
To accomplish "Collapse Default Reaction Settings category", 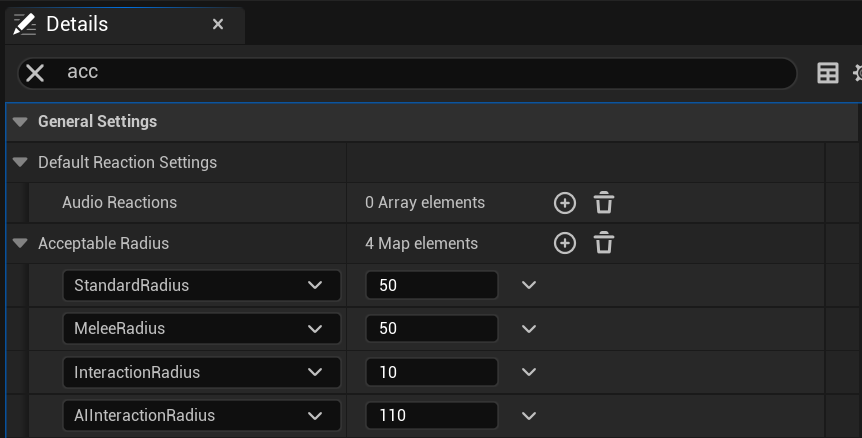I will point(20,162).
